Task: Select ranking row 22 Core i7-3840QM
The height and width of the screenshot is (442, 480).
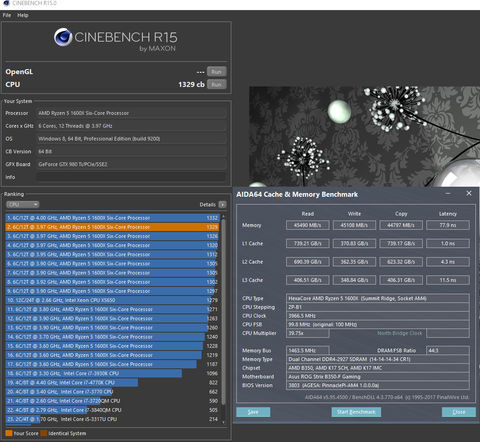Action: pos(112,410)
